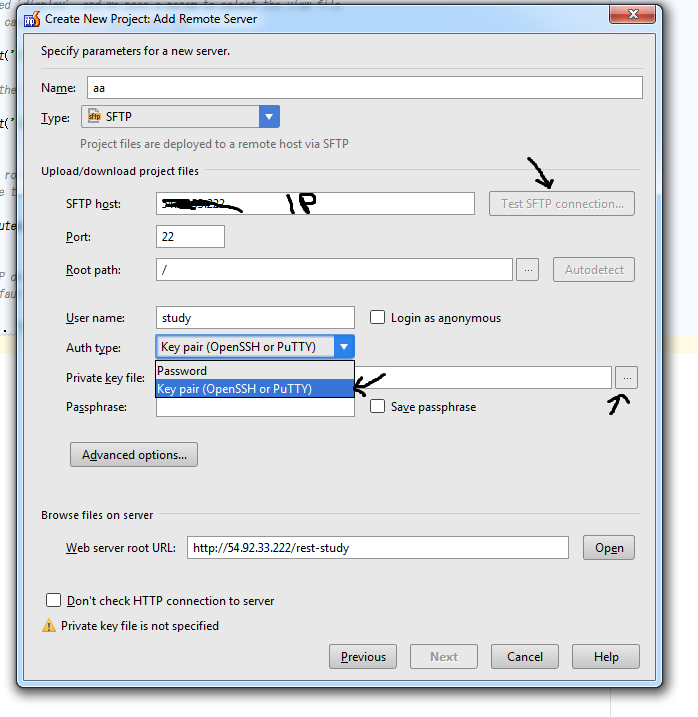Click 'Private key file is not specified' text
The image size is (698, 717).
pyautogui.click(x=140, y=626)
